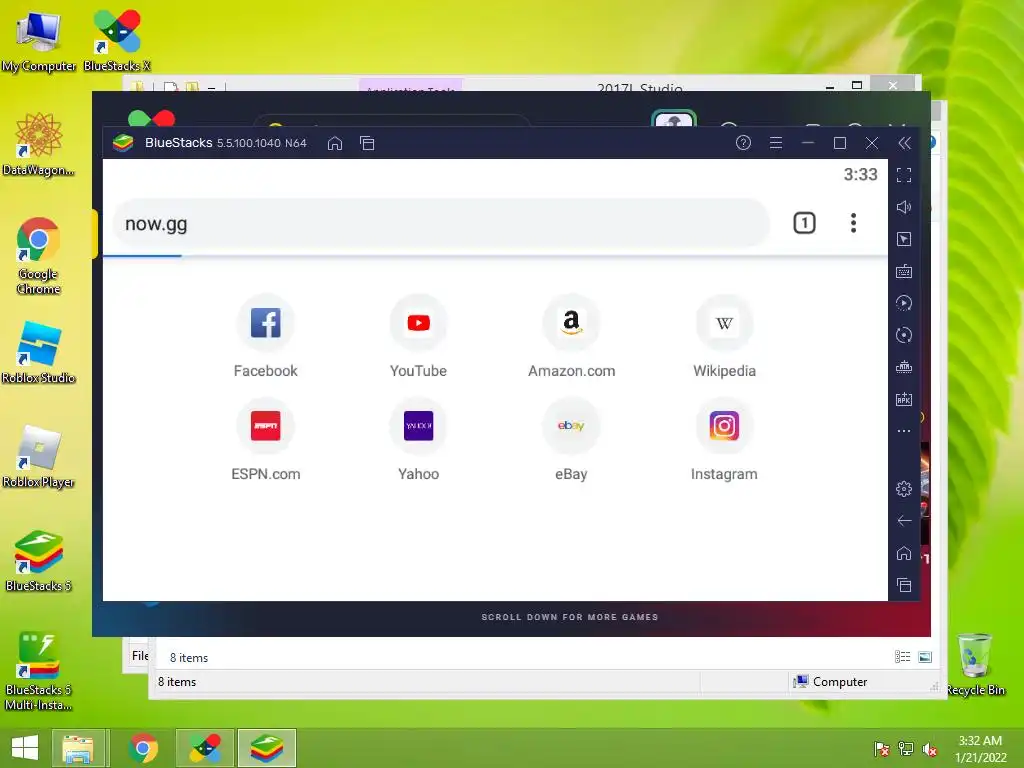
Task: Click the cursor lock icon in sidebar
Action: click(x=904, y=239)
